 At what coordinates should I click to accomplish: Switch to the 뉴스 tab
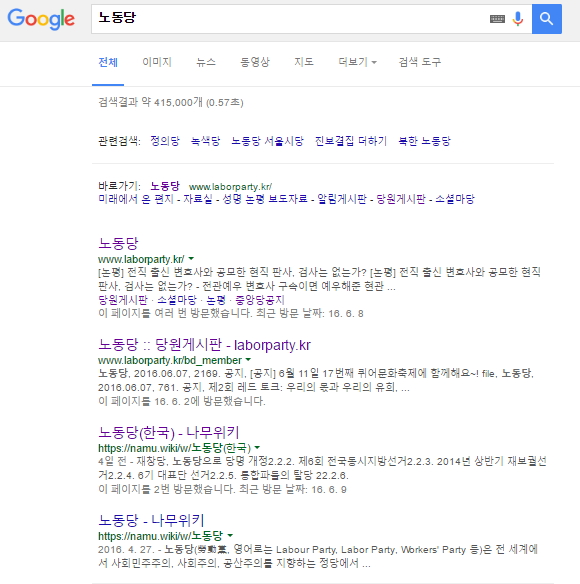(x=206, y=62)
